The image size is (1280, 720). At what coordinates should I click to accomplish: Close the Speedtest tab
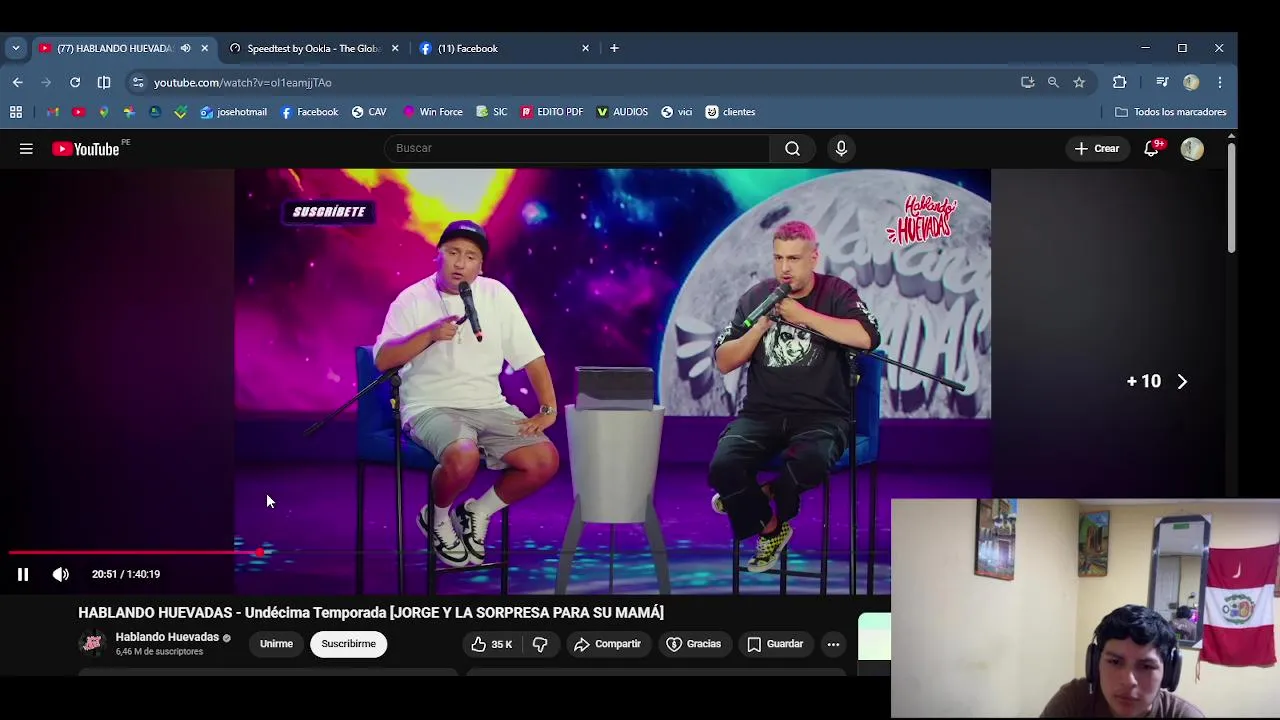coord(394,48)
